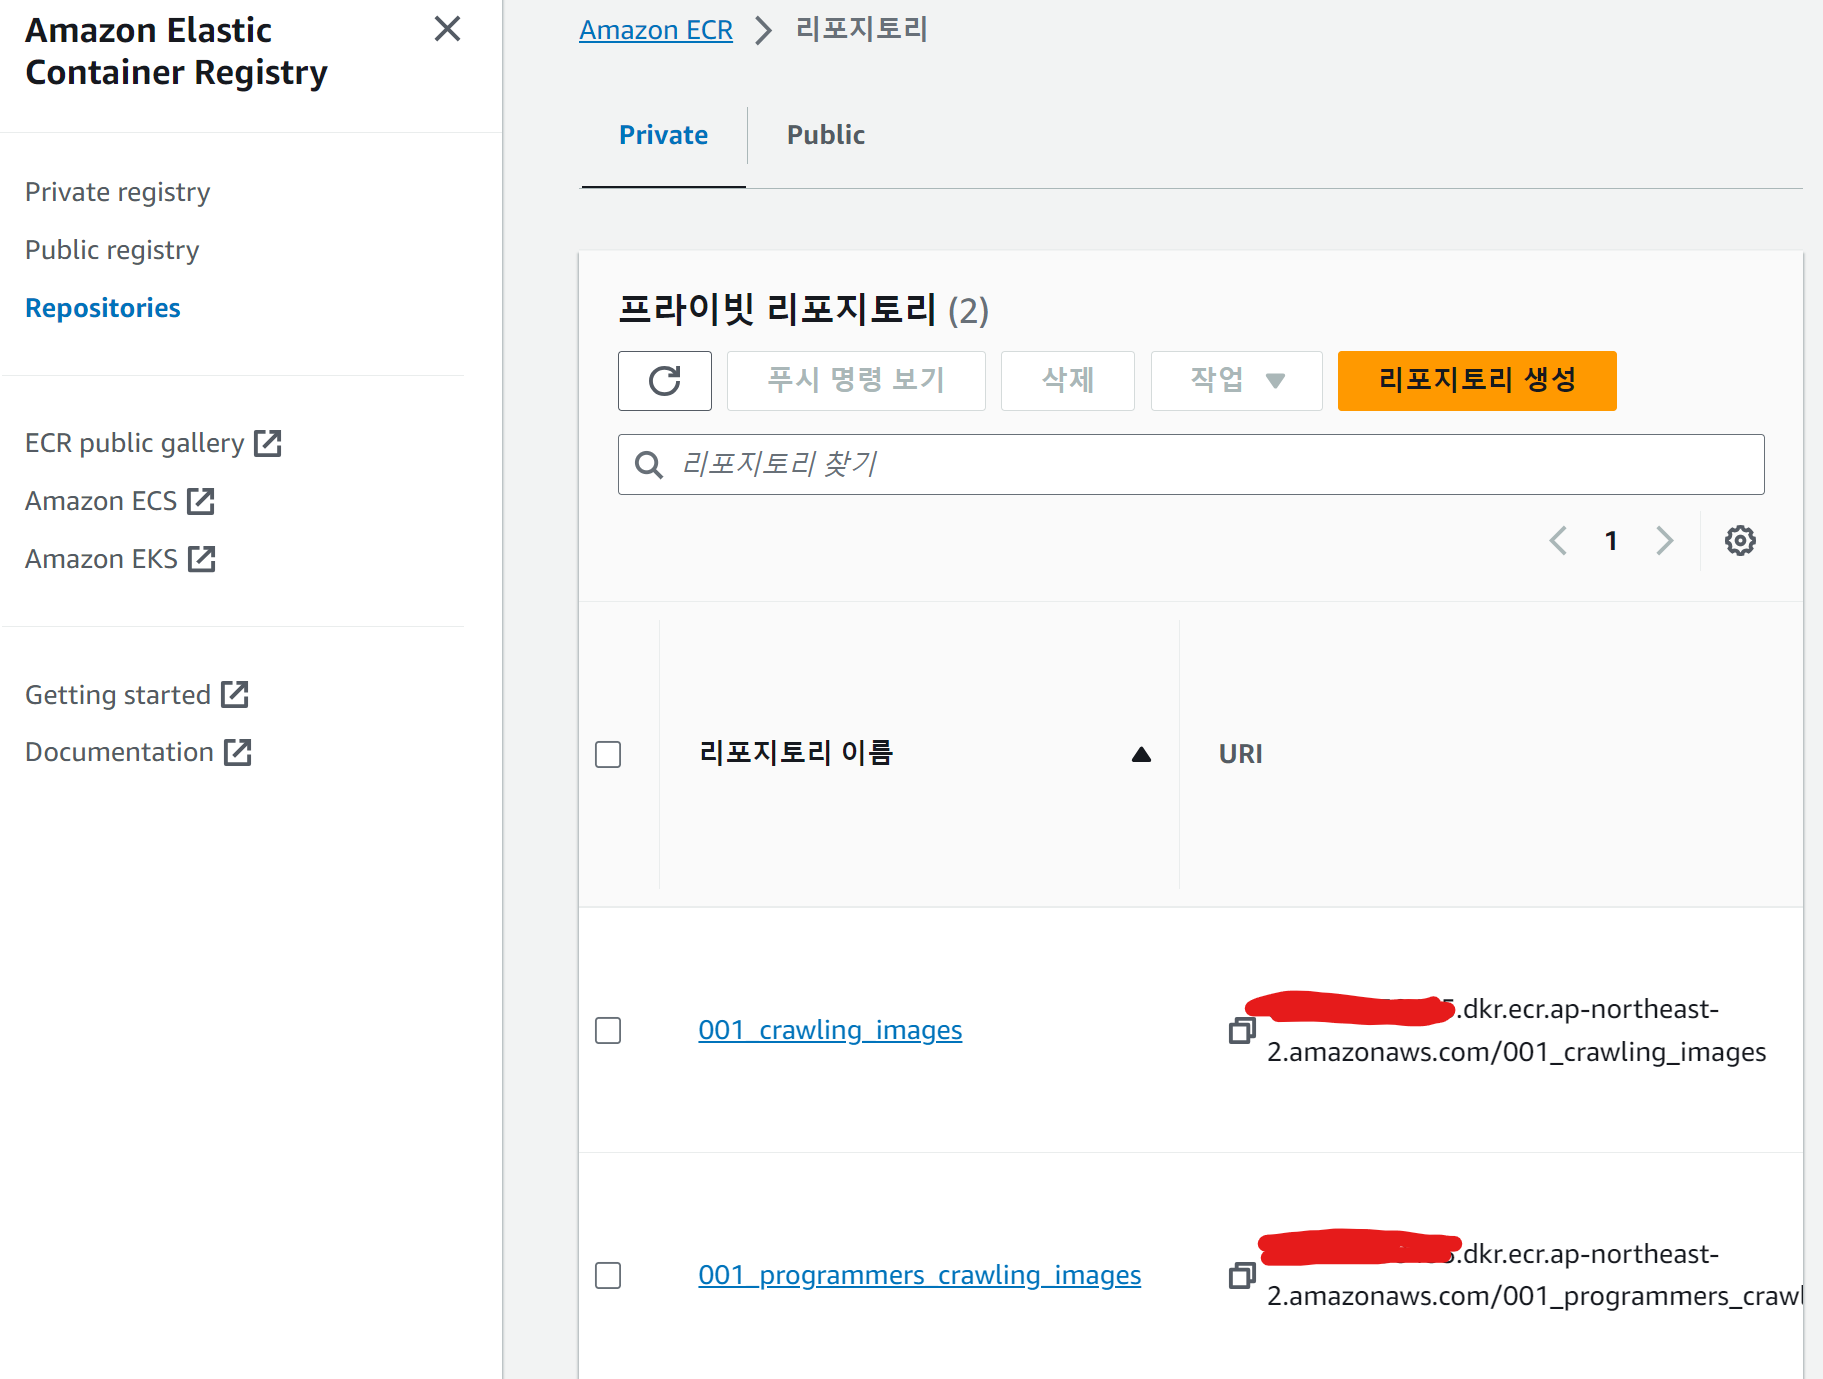
Task: Switch to the Public tab
Action: 826,135
